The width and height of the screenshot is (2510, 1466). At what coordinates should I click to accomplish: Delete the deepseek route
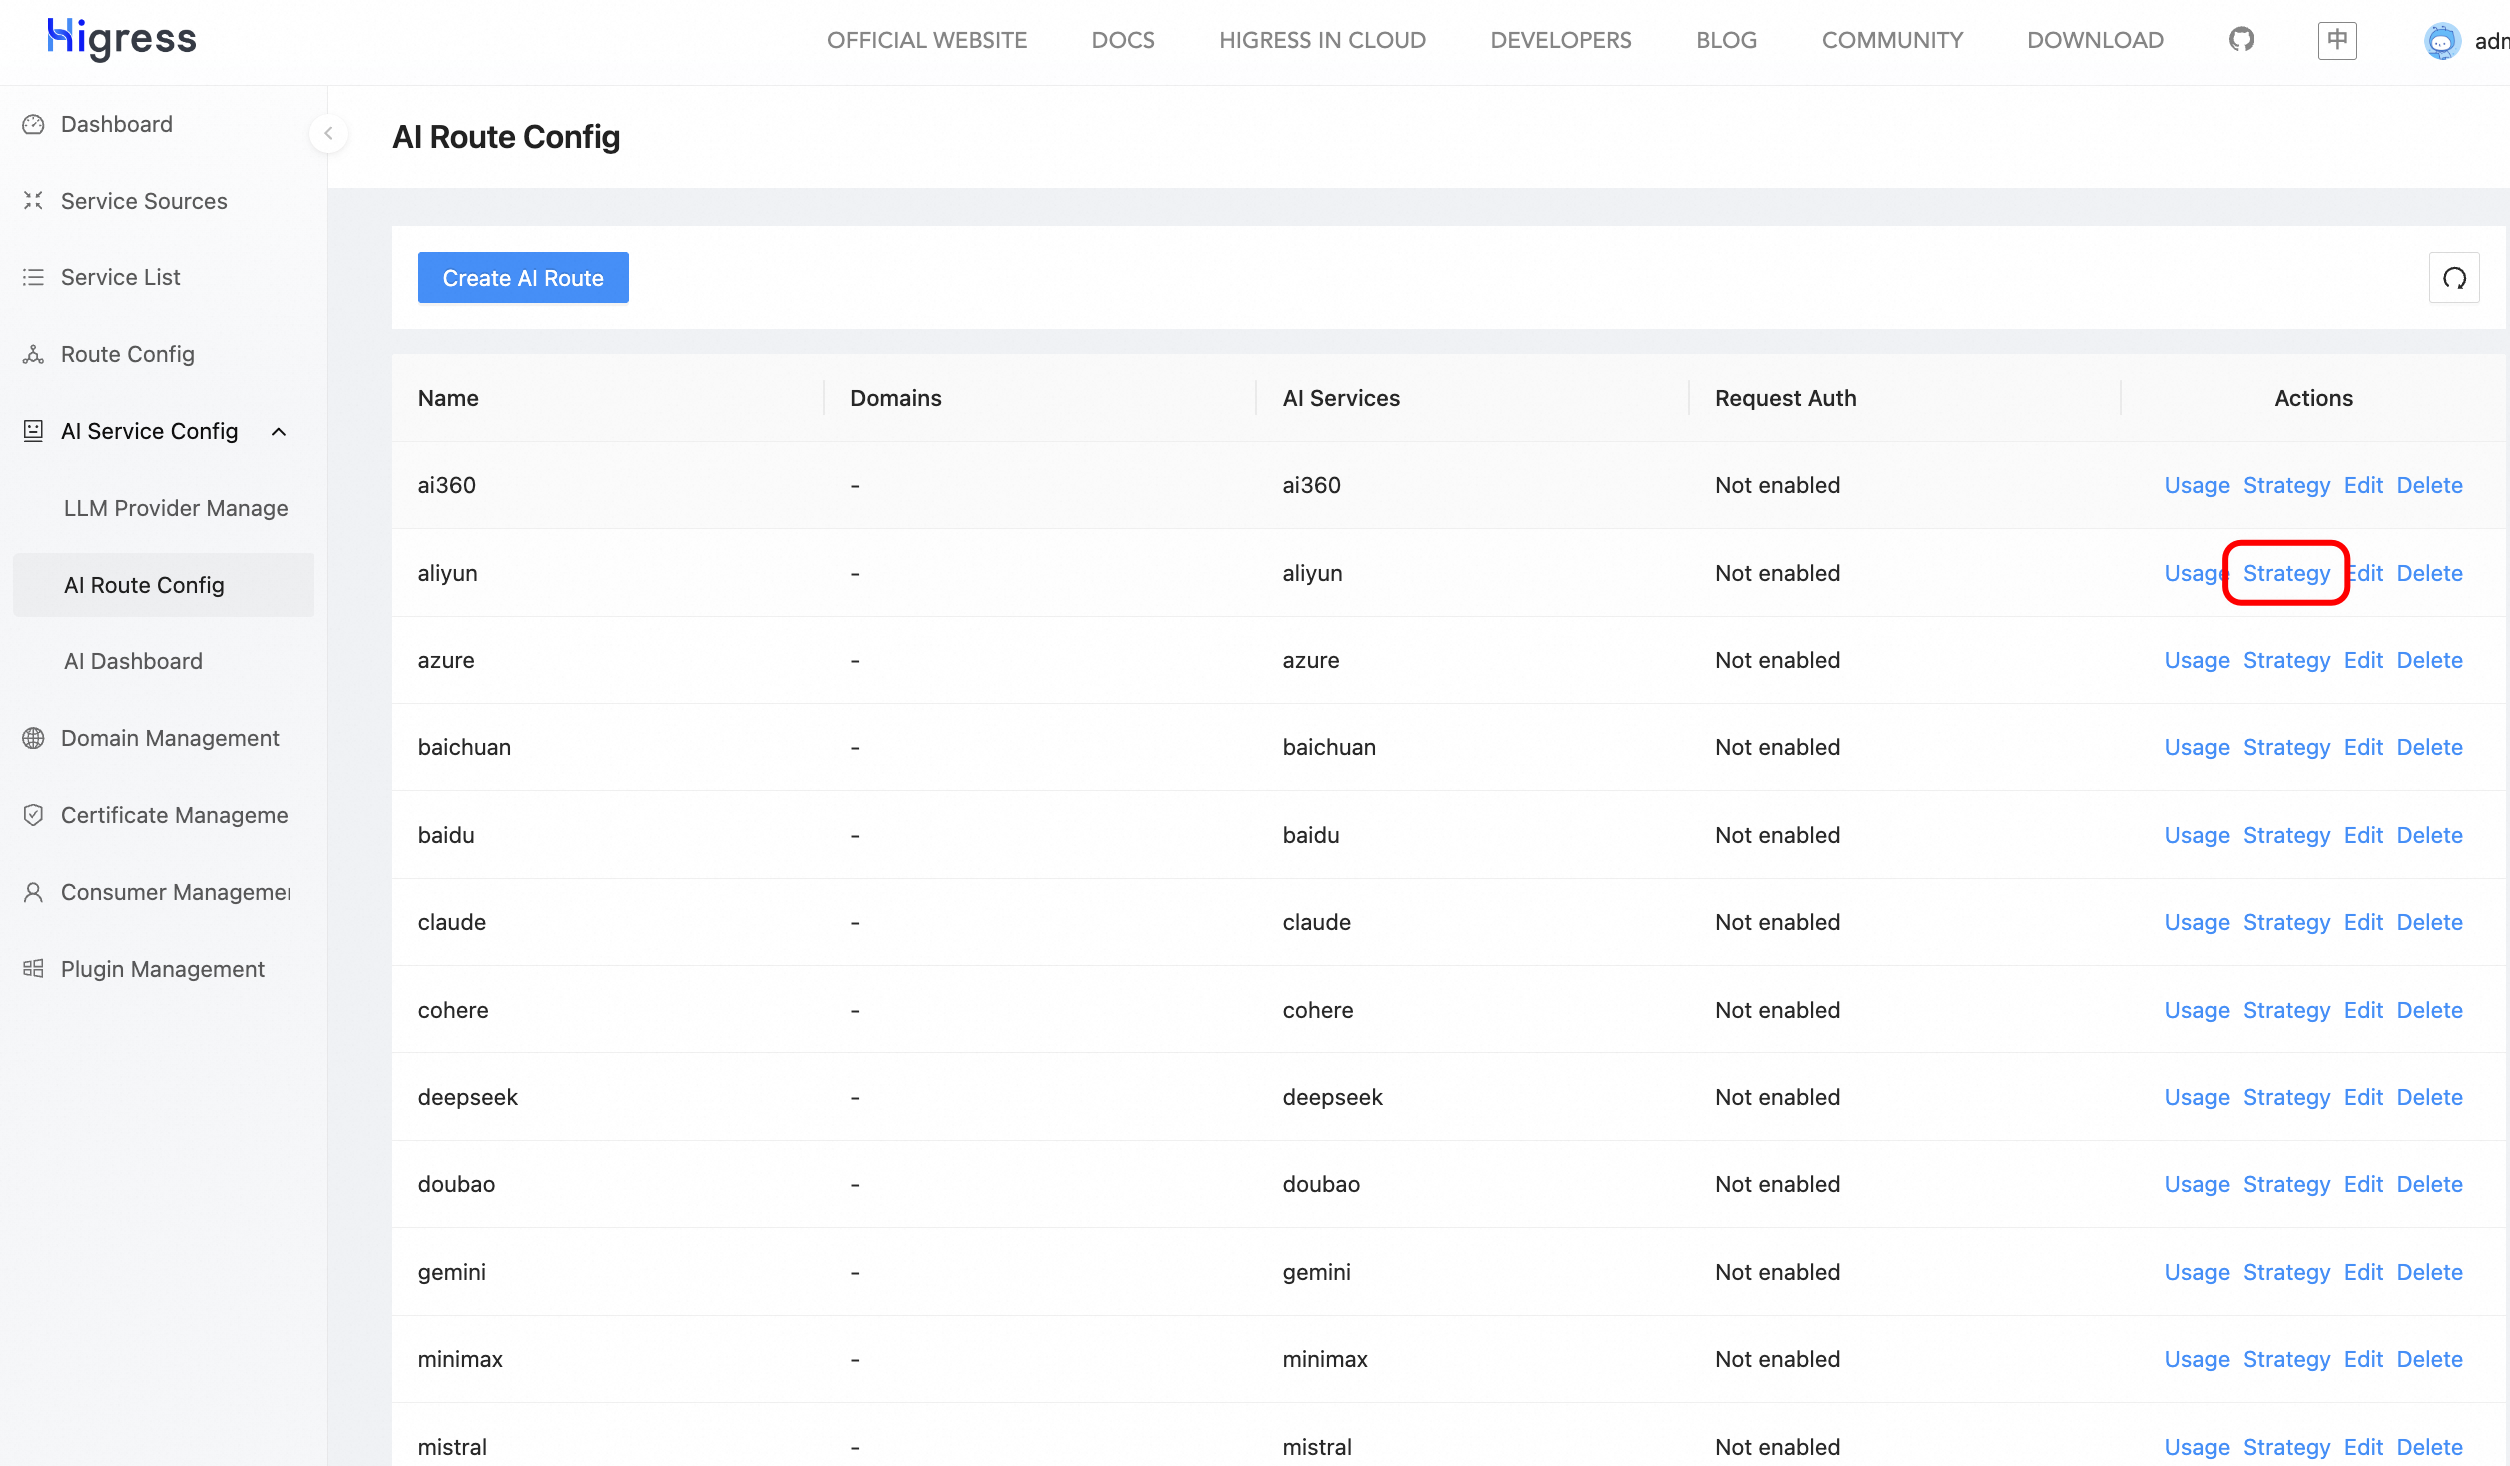2429,1097
